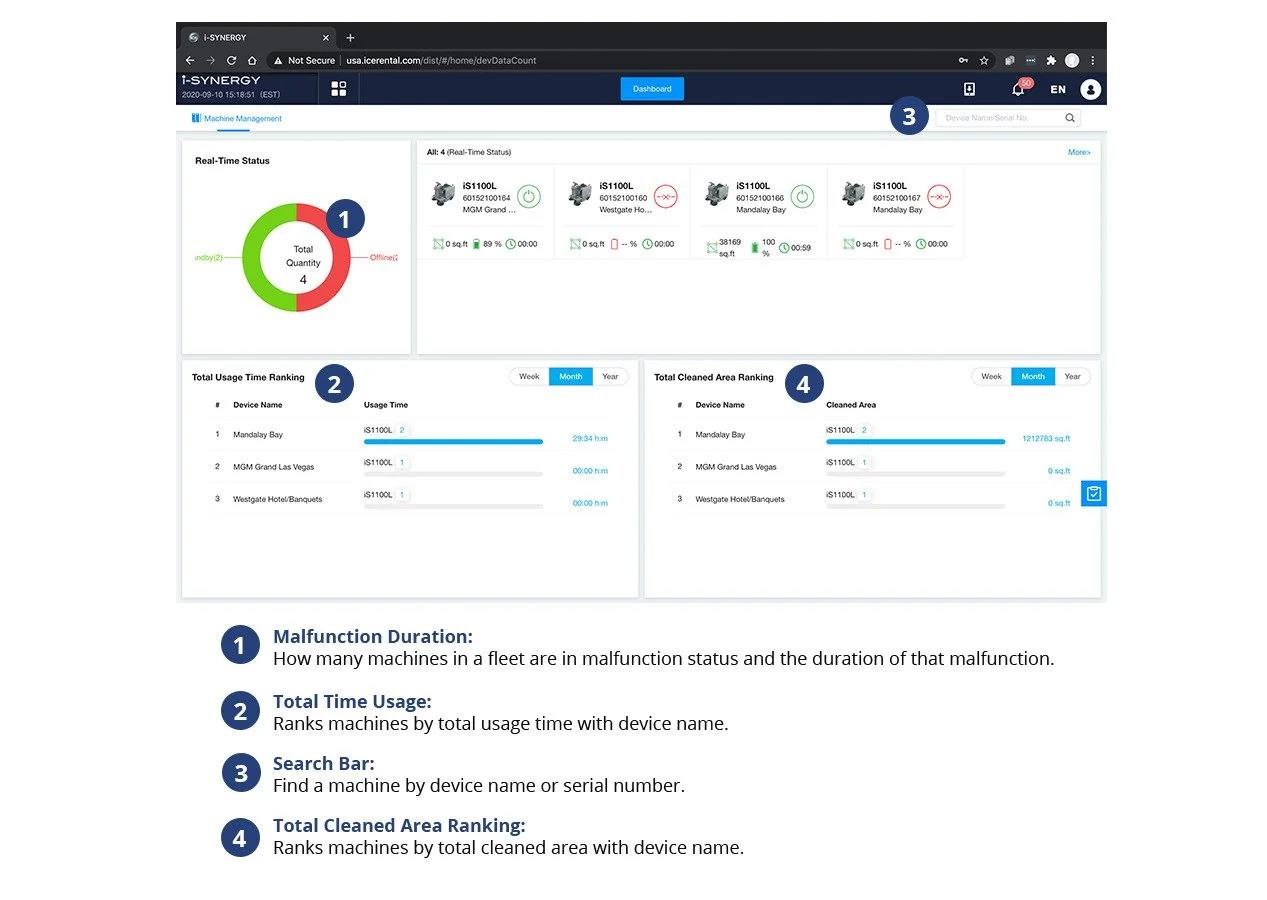Click the Device Name/Serial No. search field
This screenshot has width=1267, height=900.
(1000, 118)
